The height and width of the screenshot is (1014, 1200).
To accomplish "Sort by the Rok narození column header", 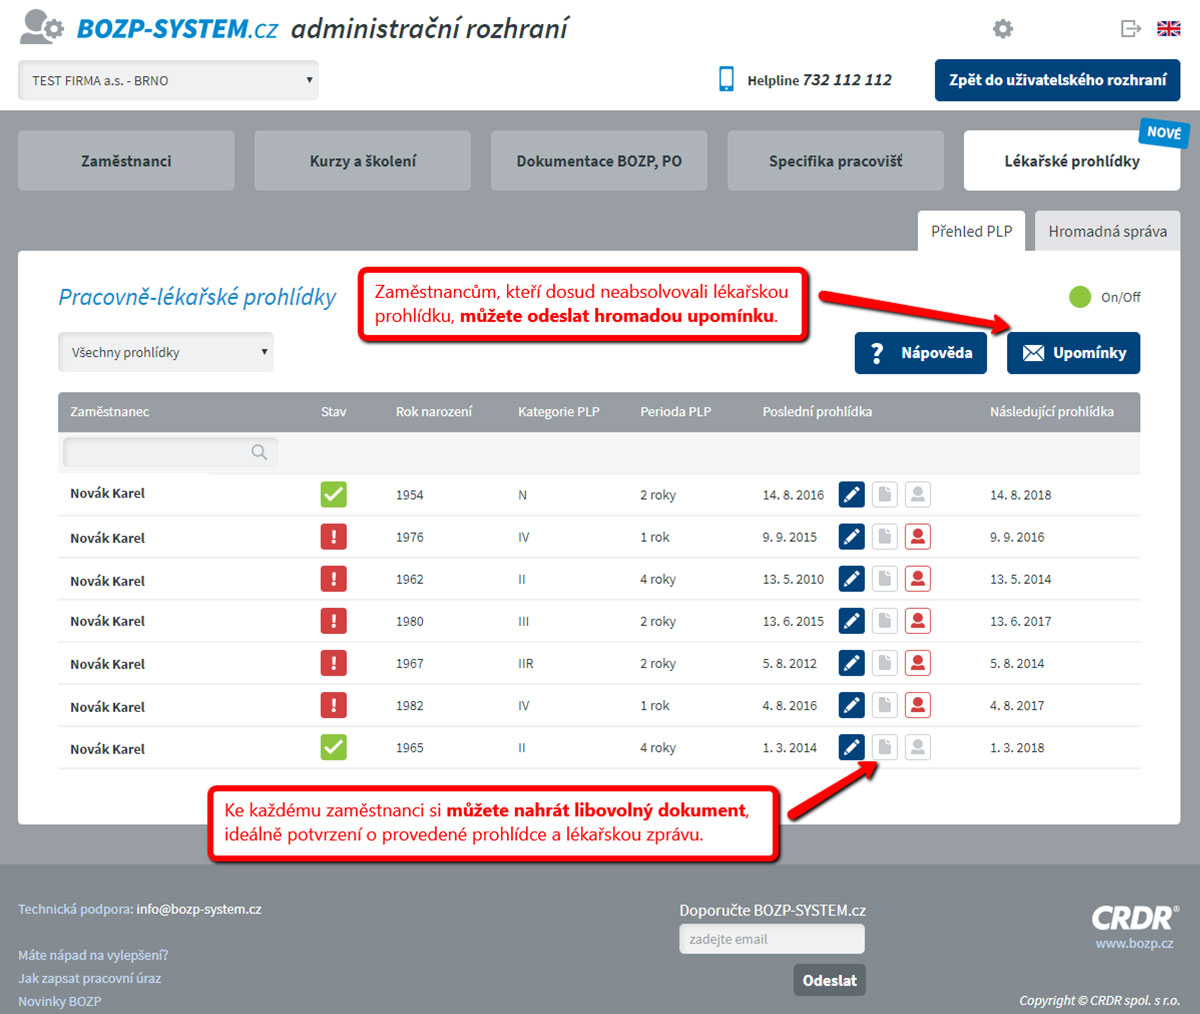I will [434, 412].
